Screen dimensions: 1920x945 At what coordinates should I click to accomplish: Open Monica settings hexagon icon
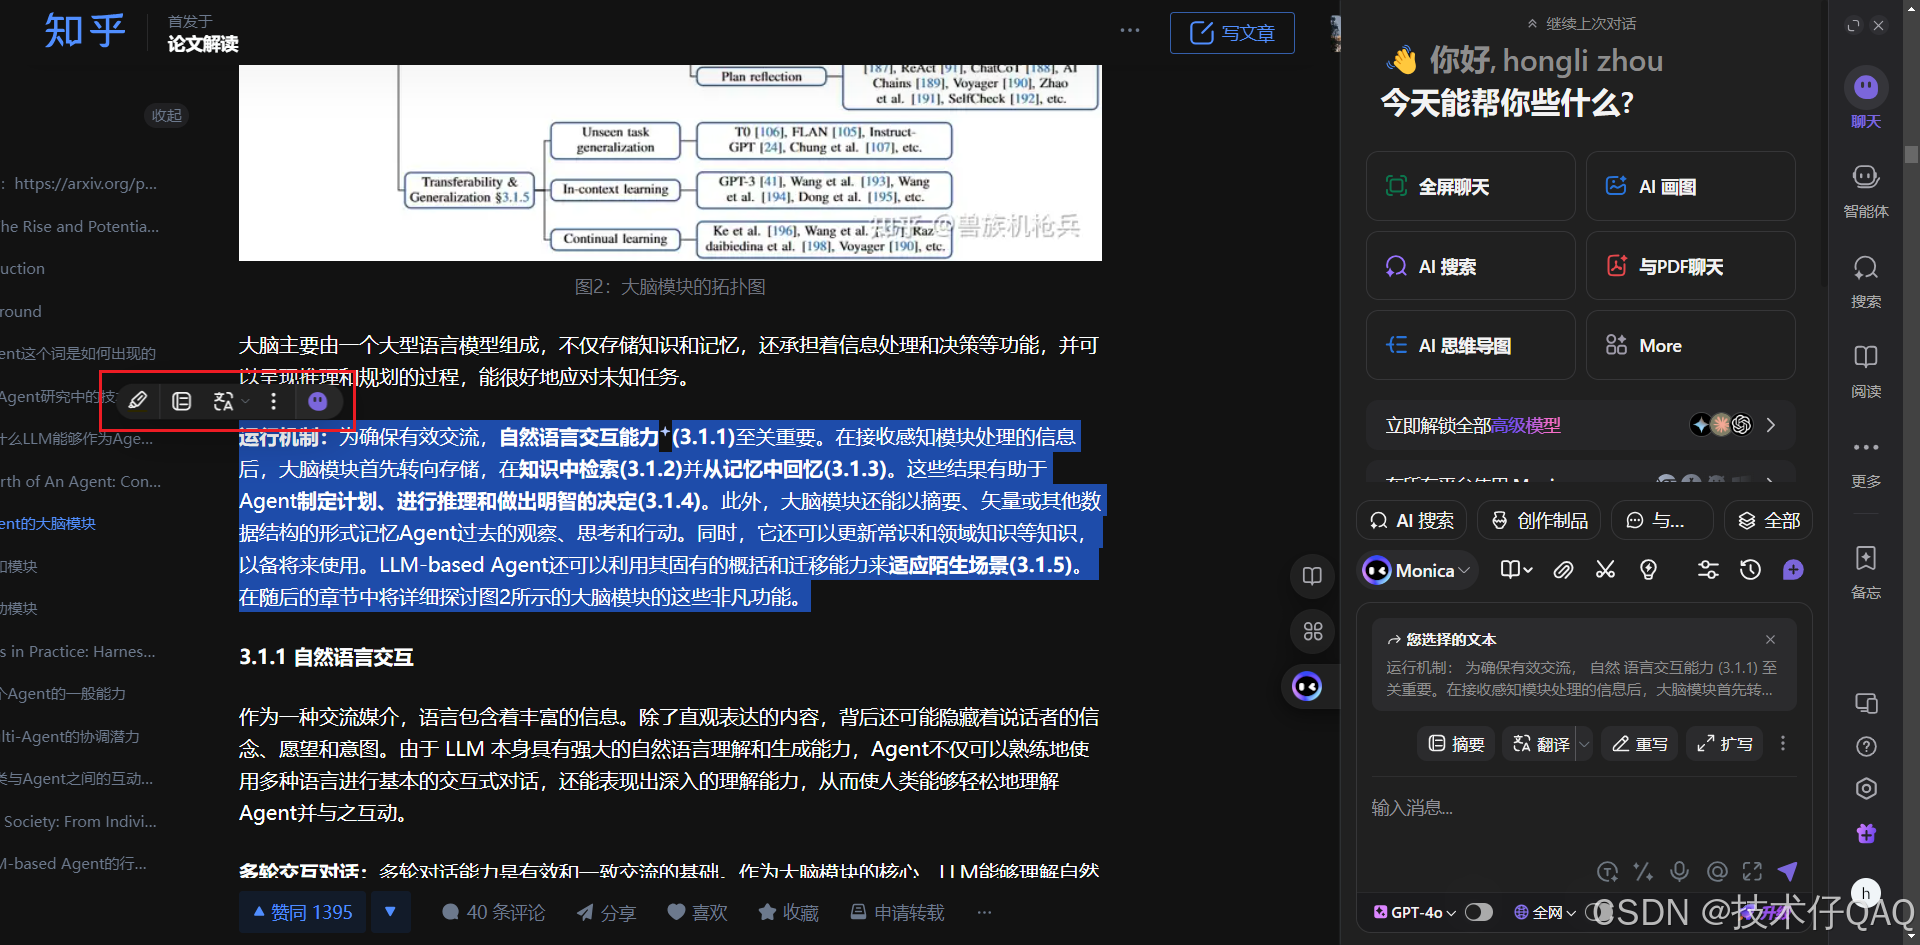[1866, 788]
